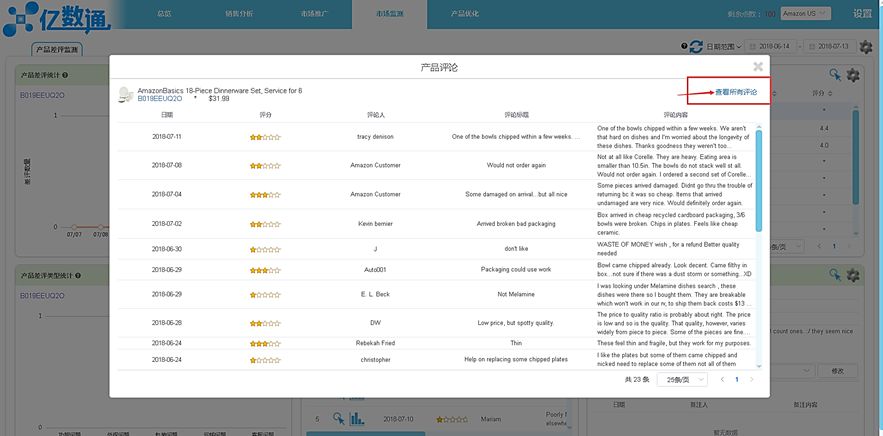
Task: Click the pointer icon in the lower-right panel header
Action: pos(835,274)
